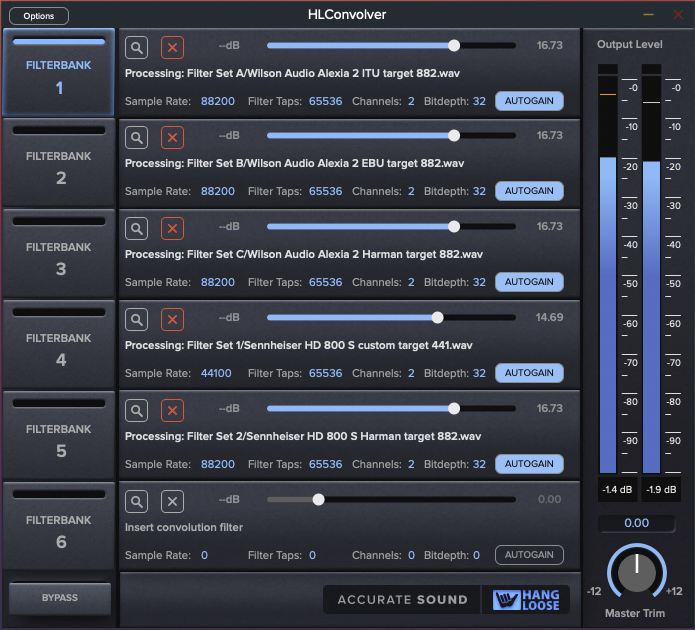Click gain slider handle for Sennheiser custom 441 row
695x630 pixels.
click(x=437, y=317)
